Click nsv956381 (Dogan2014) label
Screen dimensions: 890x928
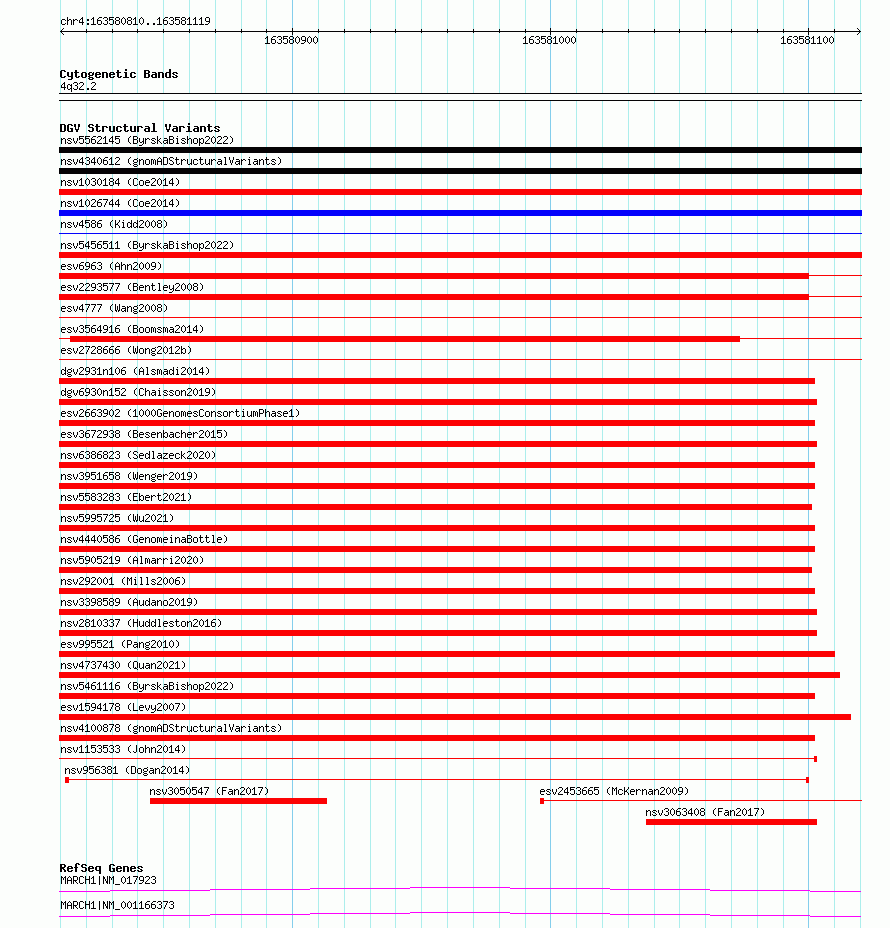pyautogui.click(x=127, y=771)
